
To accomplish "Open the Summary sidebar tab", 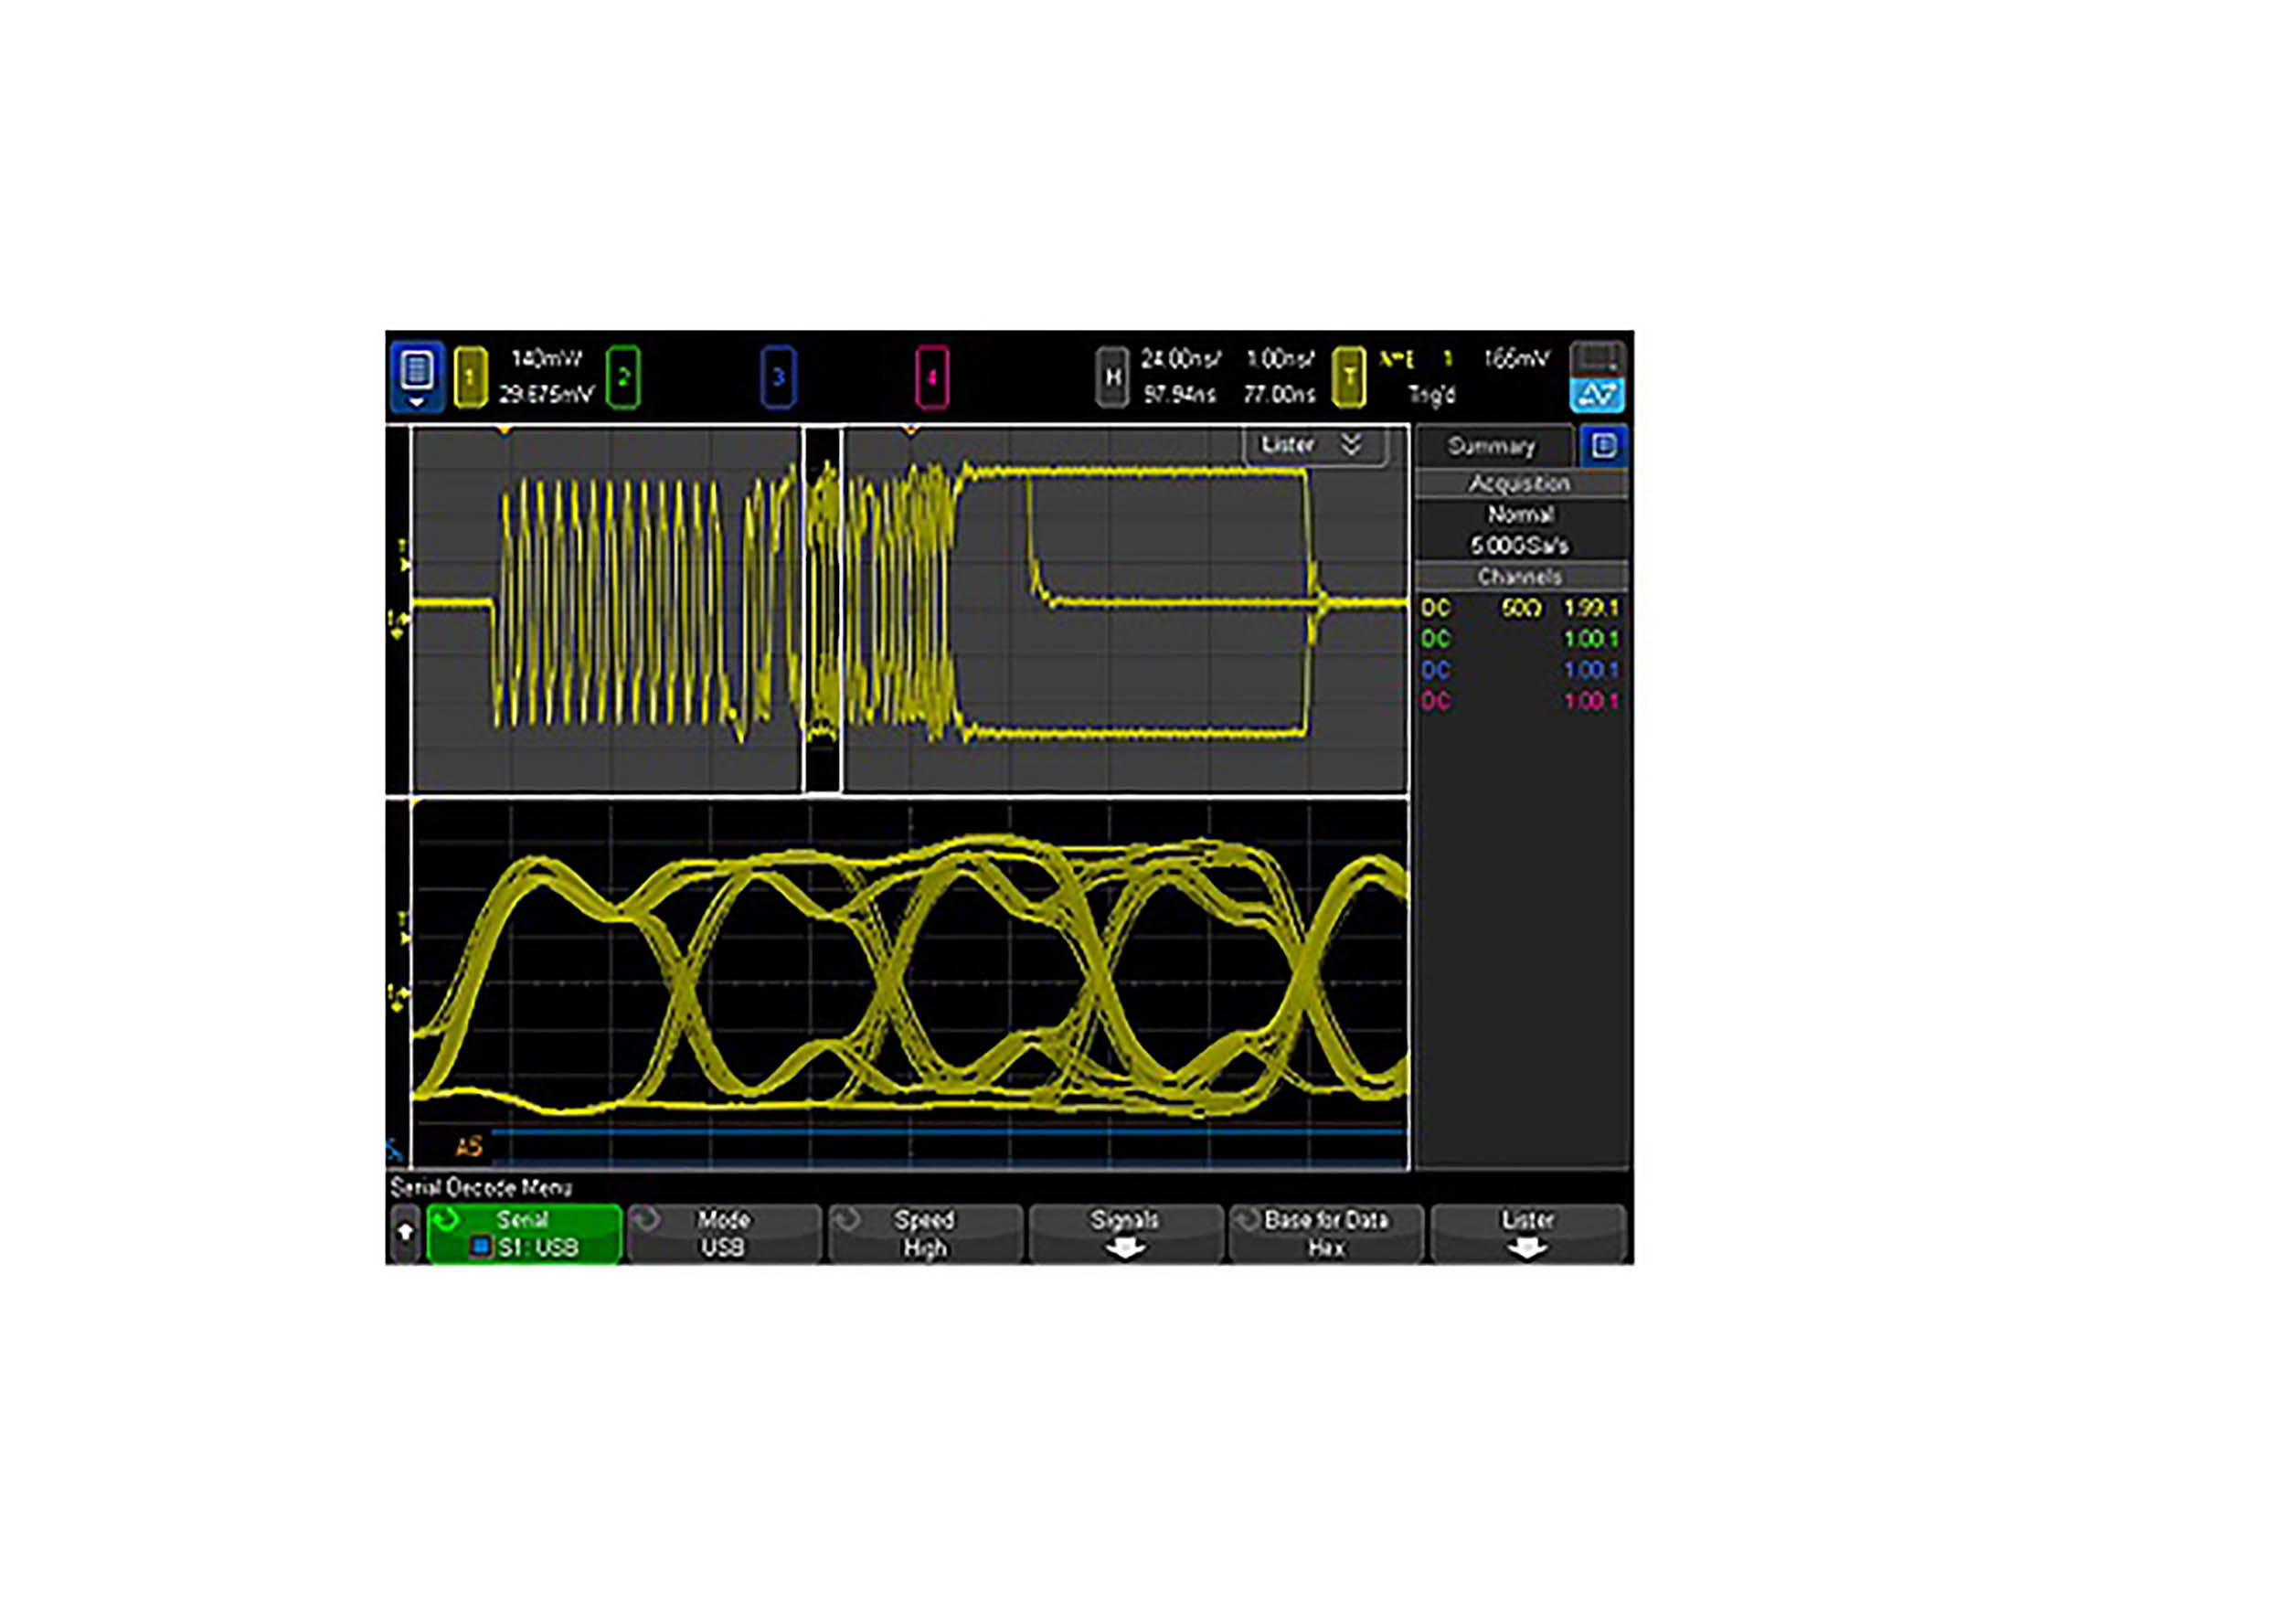I will coord(1492,446).
